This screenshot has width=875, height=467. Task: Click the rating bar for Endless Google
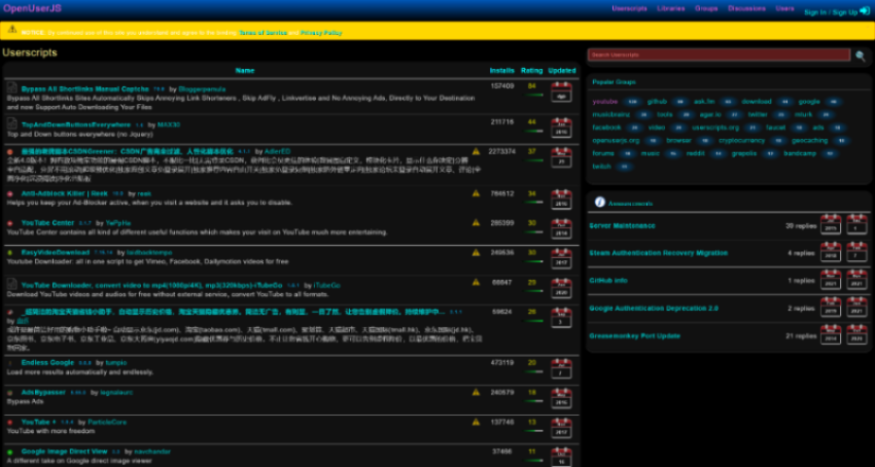[x=533, y=372]
